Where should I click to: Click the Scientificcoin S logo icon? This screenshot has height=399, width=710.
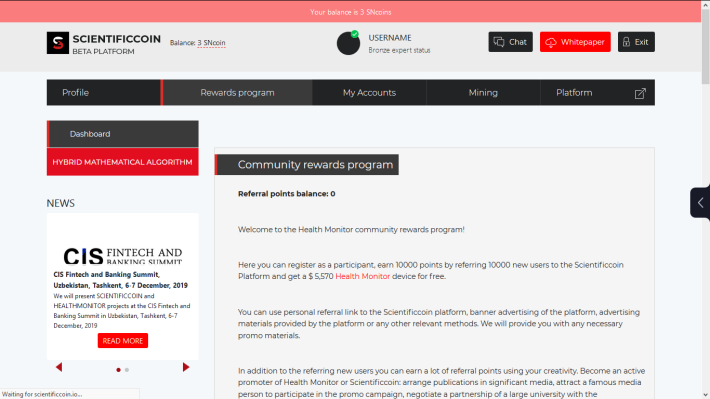(58, 43)
